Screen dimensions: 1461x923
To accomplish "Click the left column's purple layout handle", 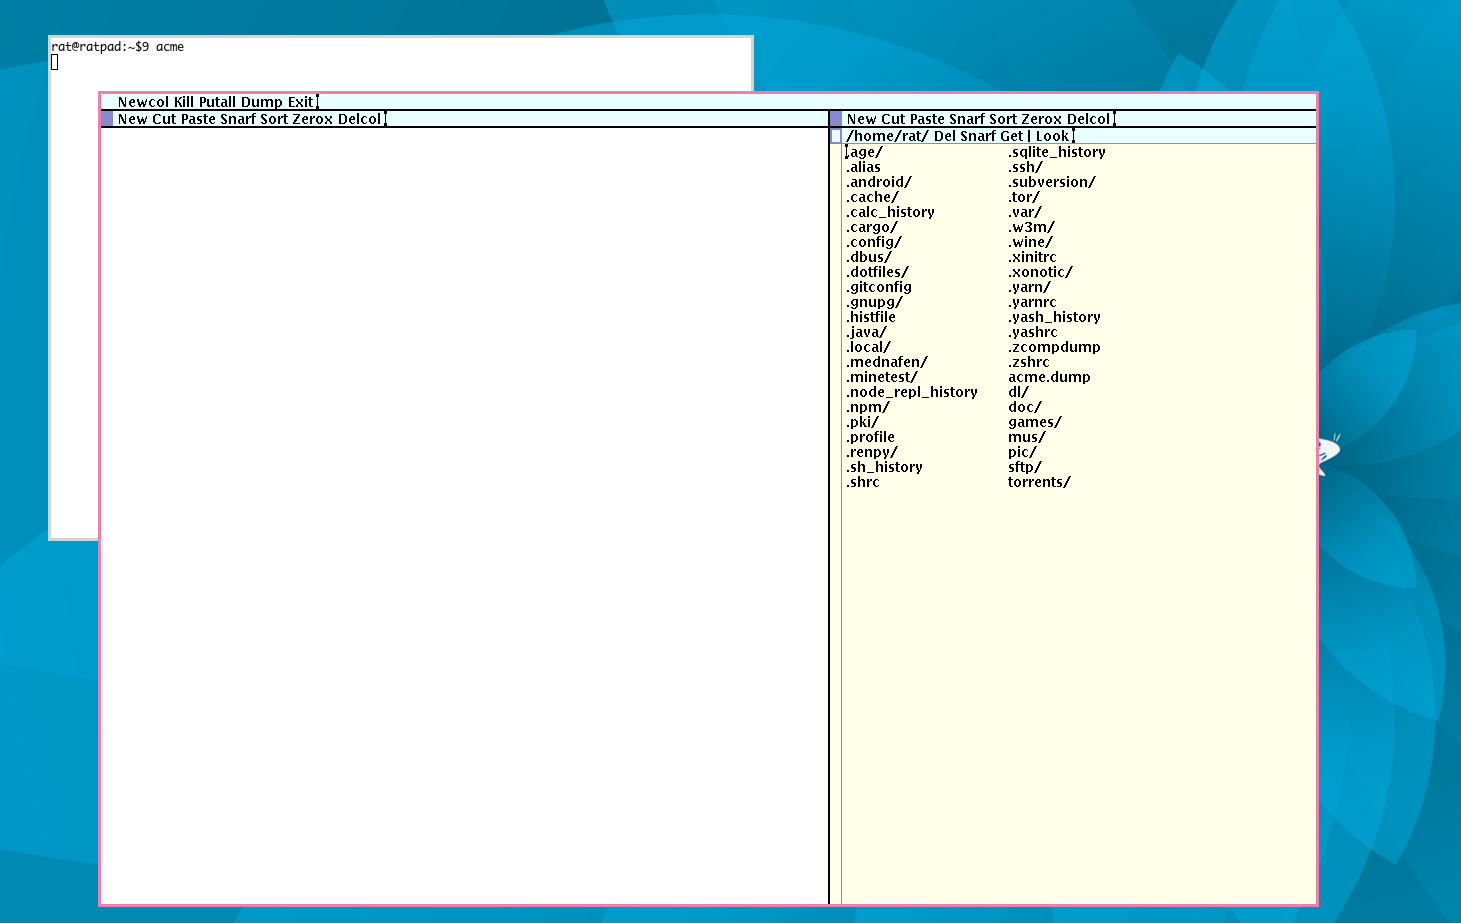I will click(x=107, y=119).
